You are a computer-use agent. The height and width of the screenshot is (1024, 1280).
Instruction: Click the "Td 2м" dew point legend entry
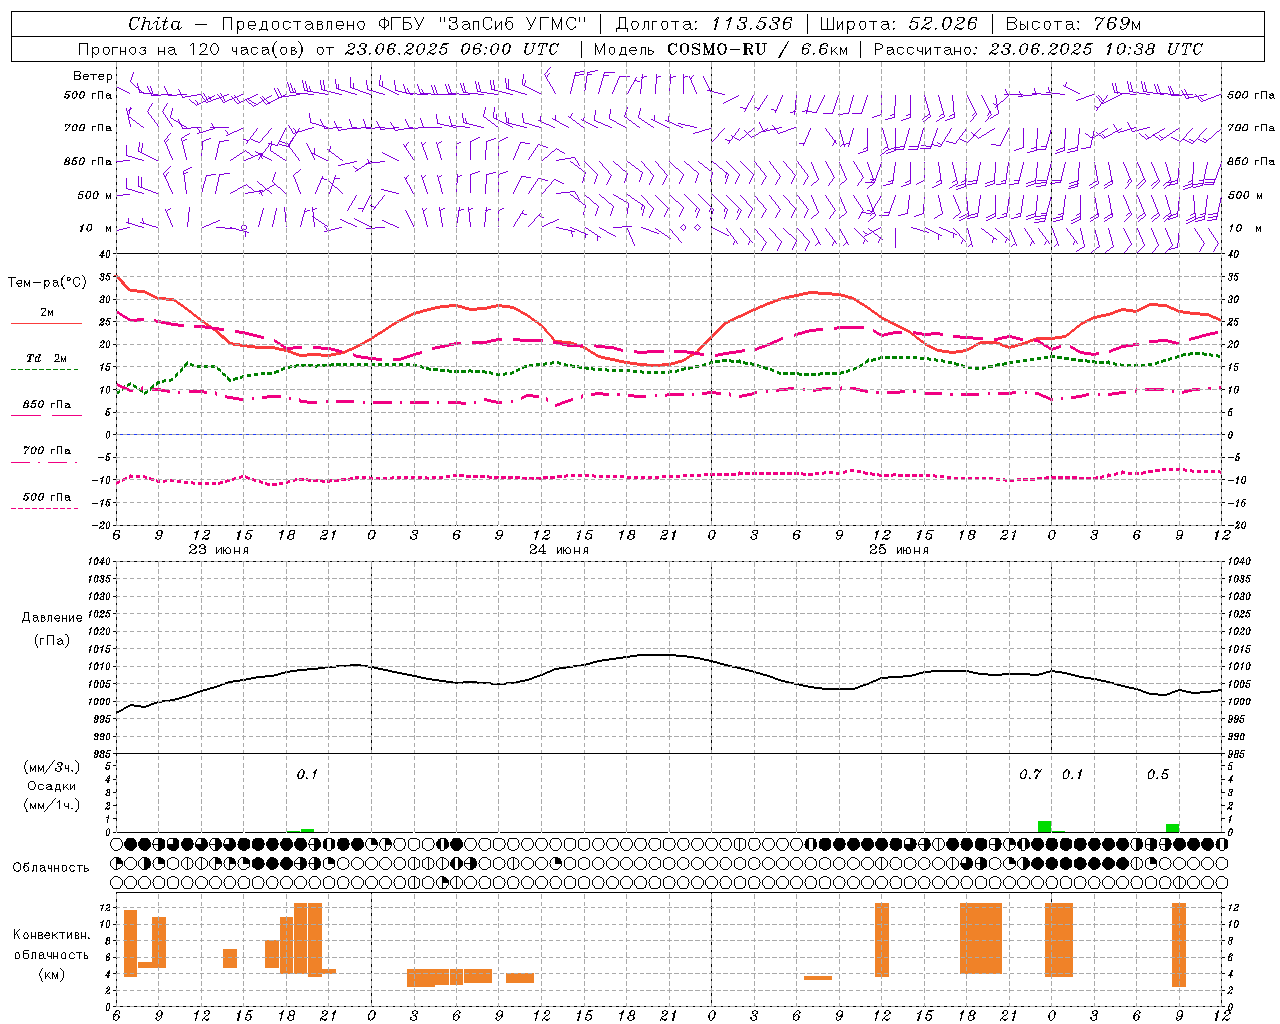(47, 358)
